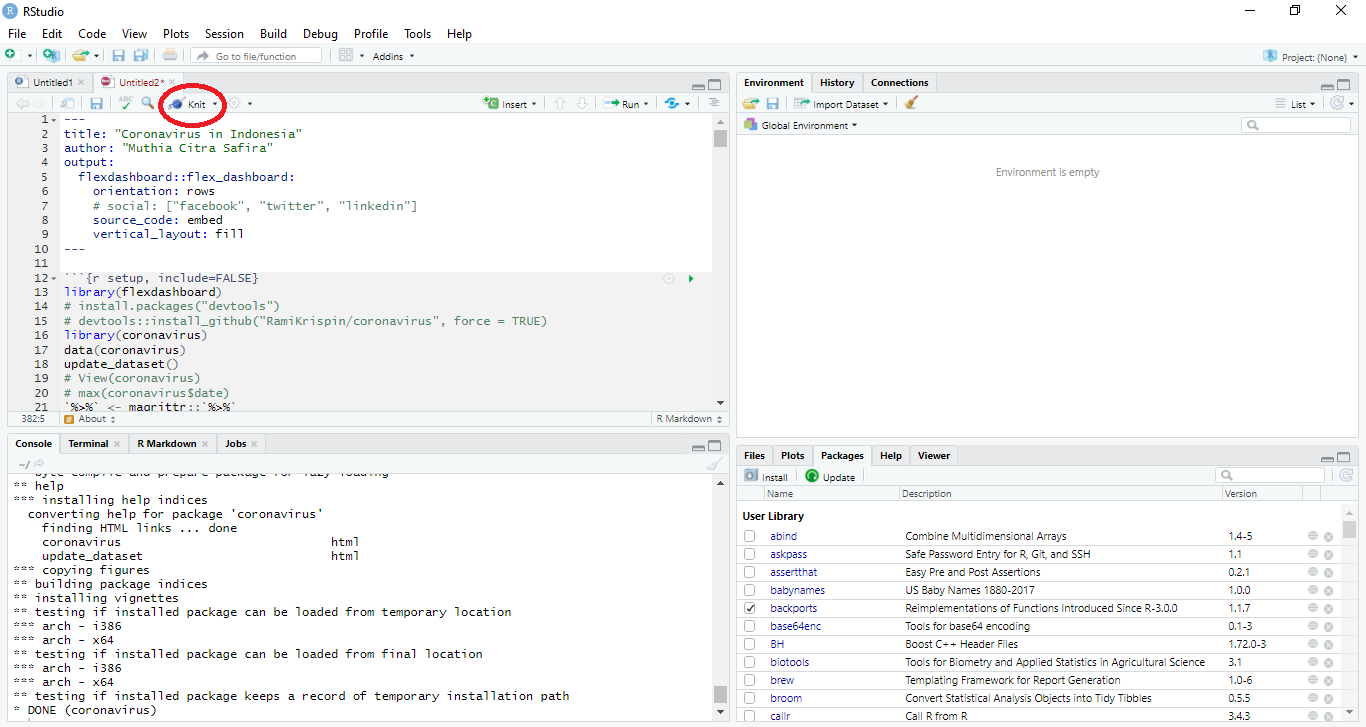Run the setup chunk's green arrow
The height and width of the screenshot is (727, 1366).
(691, 278)
